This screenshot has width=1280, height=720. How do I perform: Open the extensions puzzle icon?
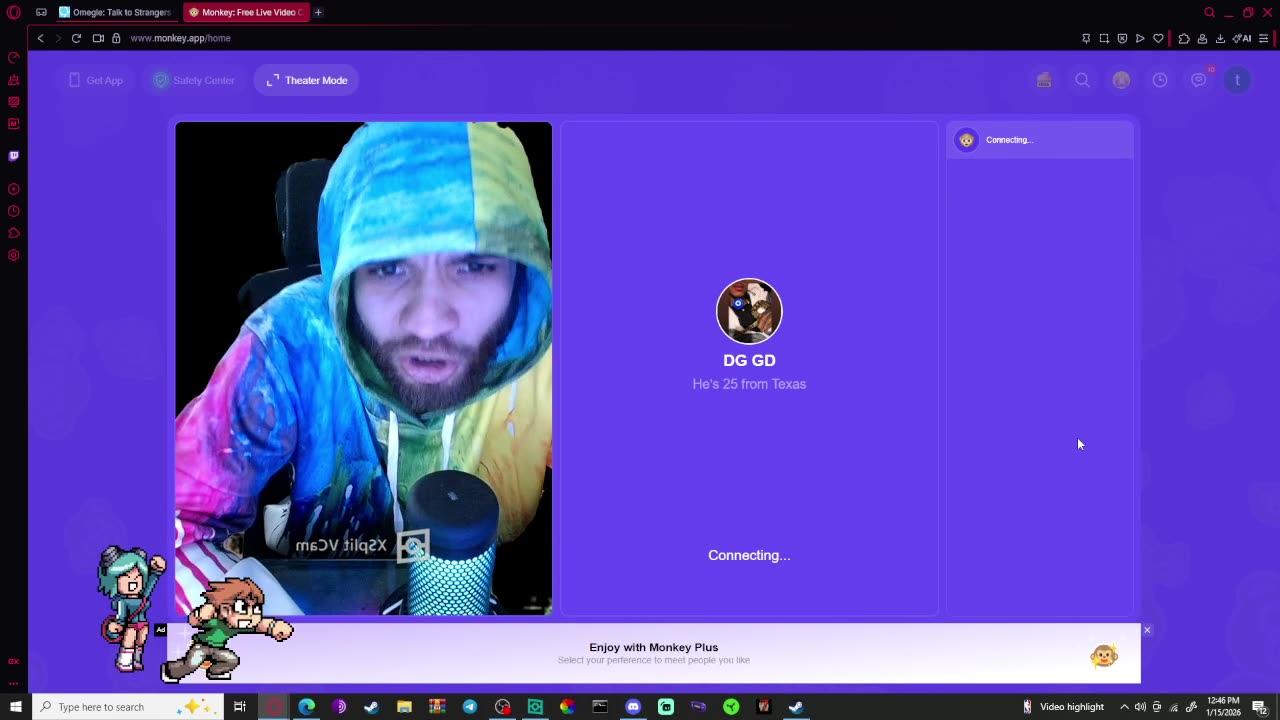pyautogui.click(x=1184, y=38)
